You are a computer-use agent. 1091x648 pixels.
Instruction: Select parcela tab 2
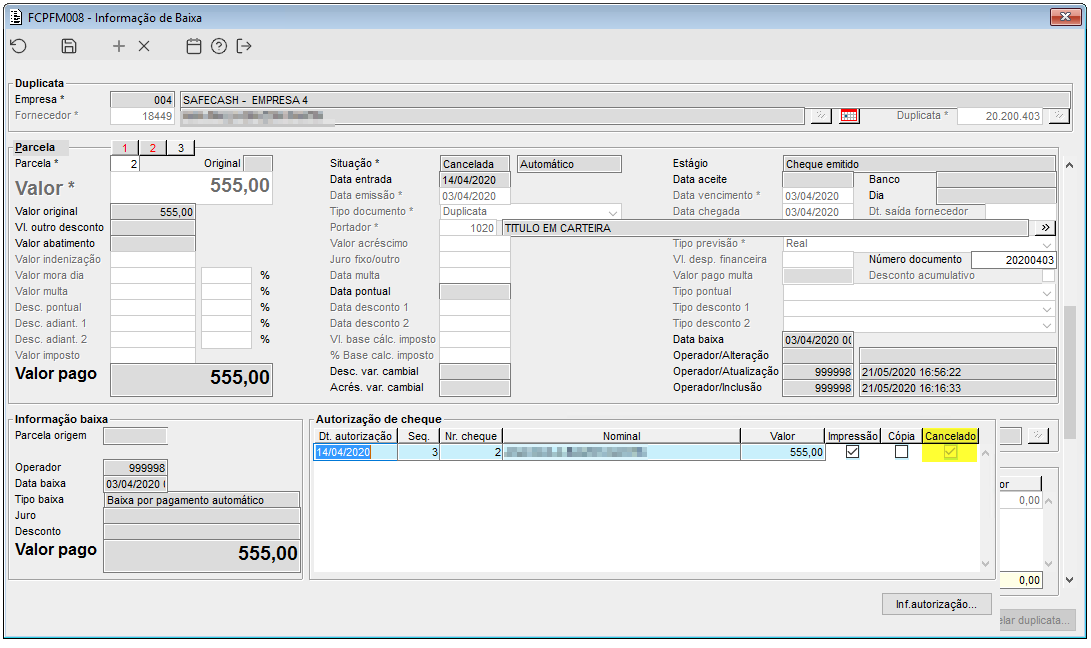point(153,148)
